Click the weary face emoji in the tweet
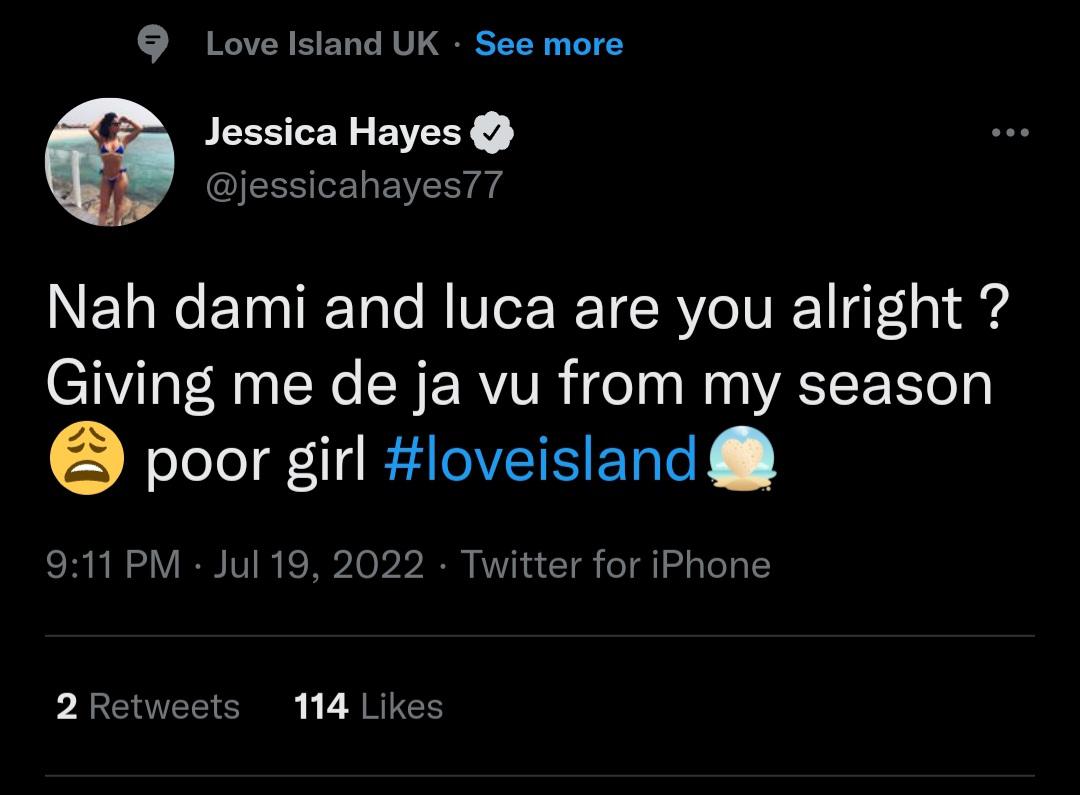The height and width of the screenshot is (795, 1080). tap(86, 462)
